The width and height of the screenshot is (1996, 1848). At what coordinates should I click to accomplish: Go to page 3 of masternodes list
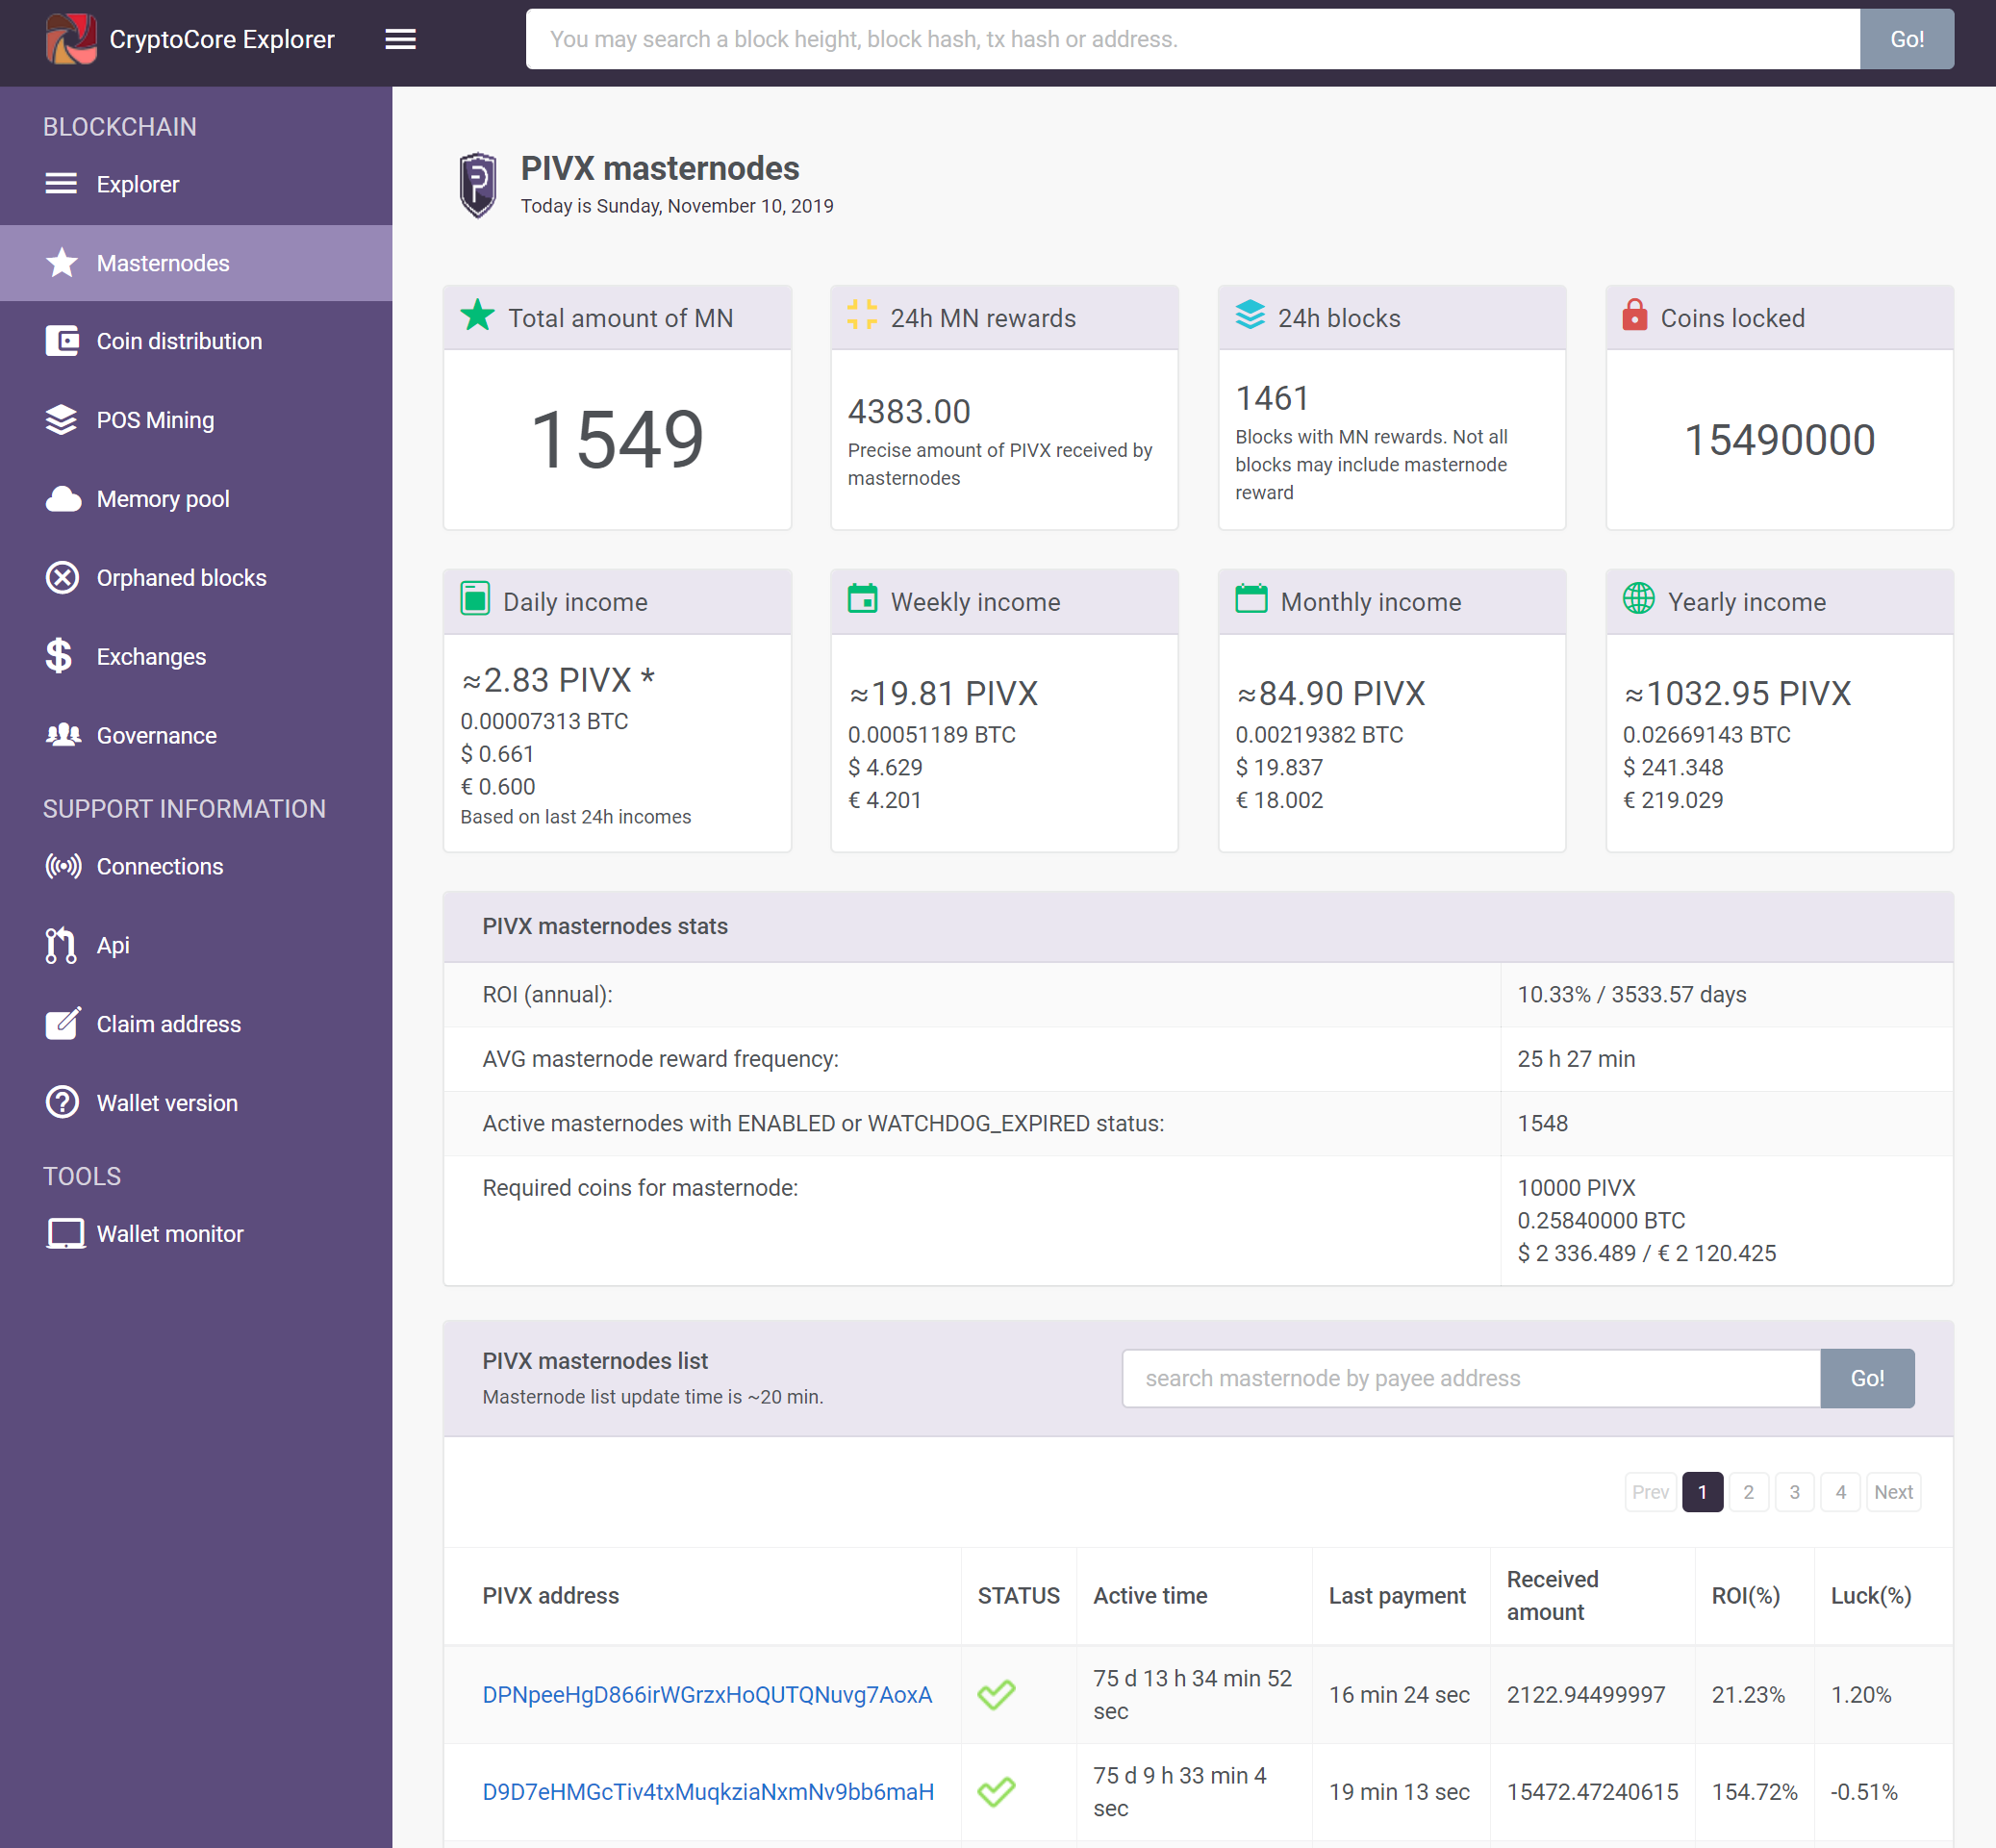(x=1794, y=1491)
